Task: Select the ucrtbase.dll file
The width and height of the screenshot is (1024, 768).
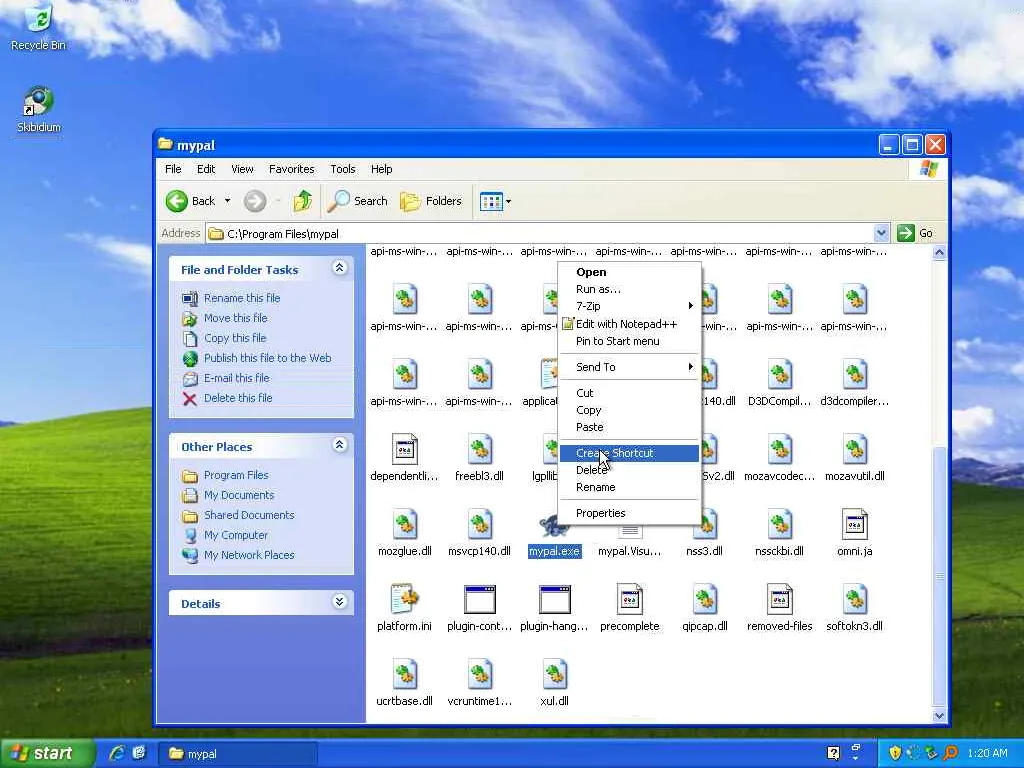Action: pos(404,683)
